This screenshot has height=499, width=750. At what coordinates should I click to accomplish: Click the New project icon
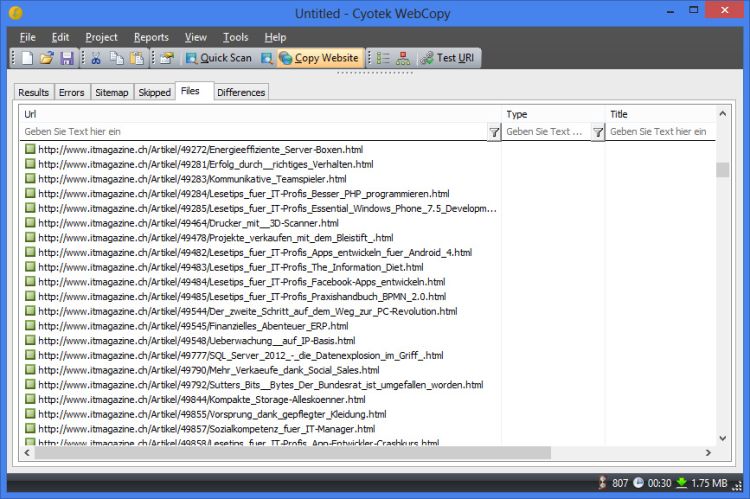pos(27,58)
